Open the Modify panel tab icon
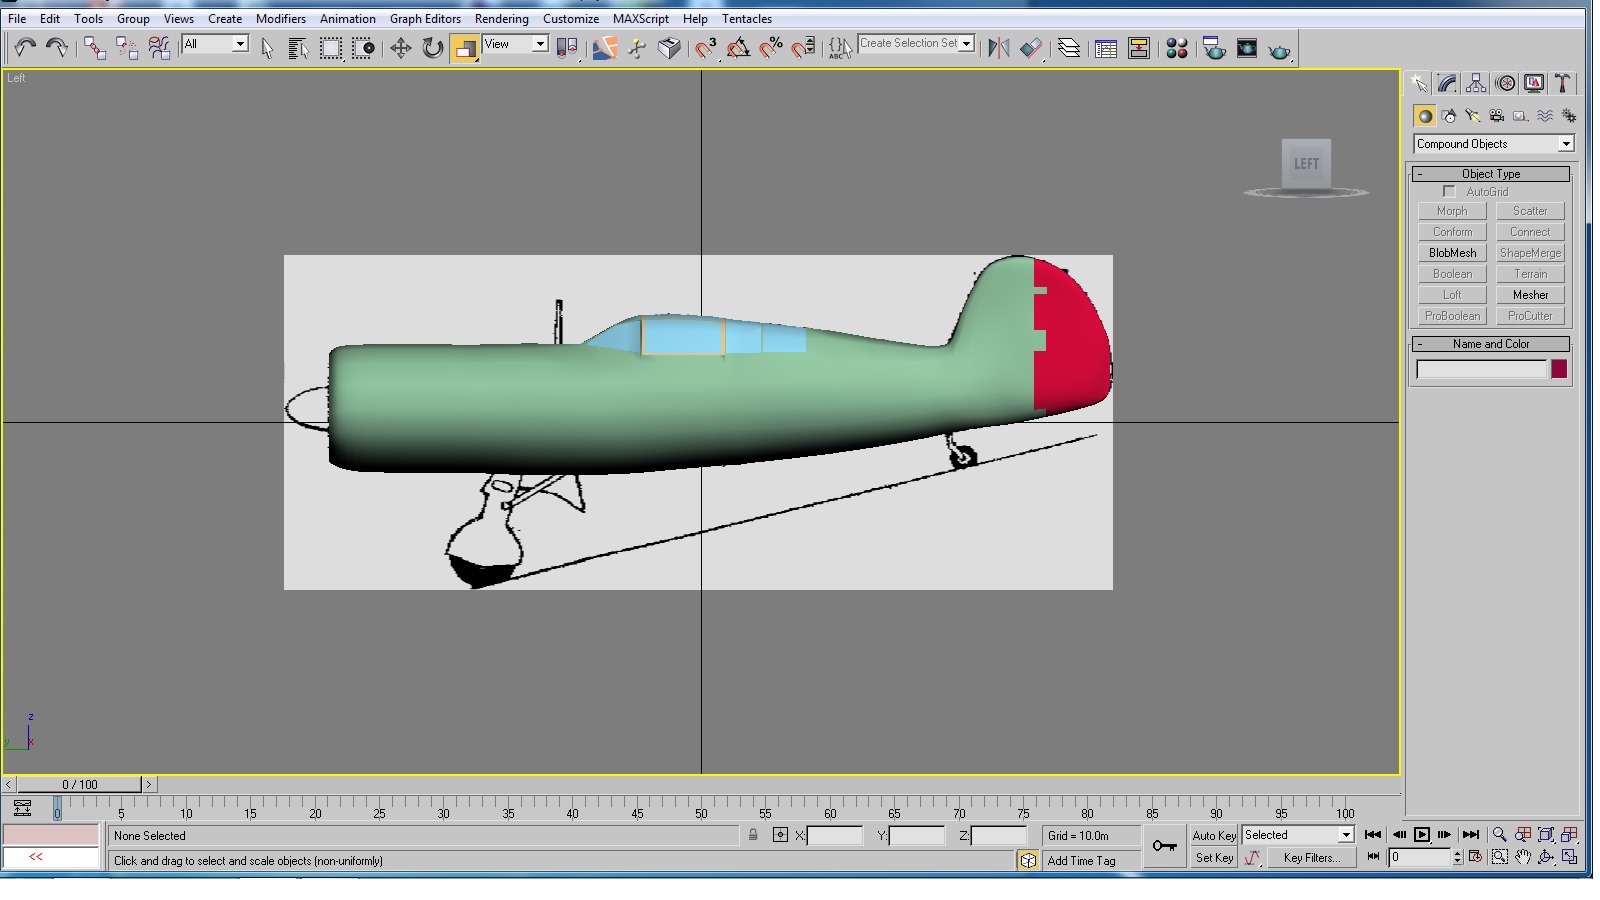The image size is (1600, 900). click(x=1448, y=84)
